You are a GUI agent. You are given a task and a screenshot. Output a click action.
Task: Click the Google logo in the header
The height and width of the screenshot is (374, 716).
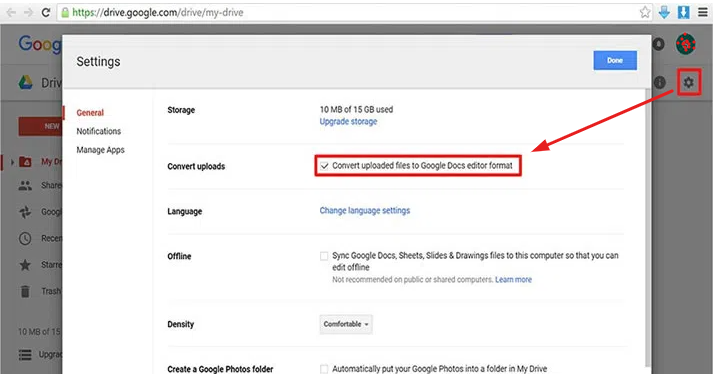(x=40, y=44)
